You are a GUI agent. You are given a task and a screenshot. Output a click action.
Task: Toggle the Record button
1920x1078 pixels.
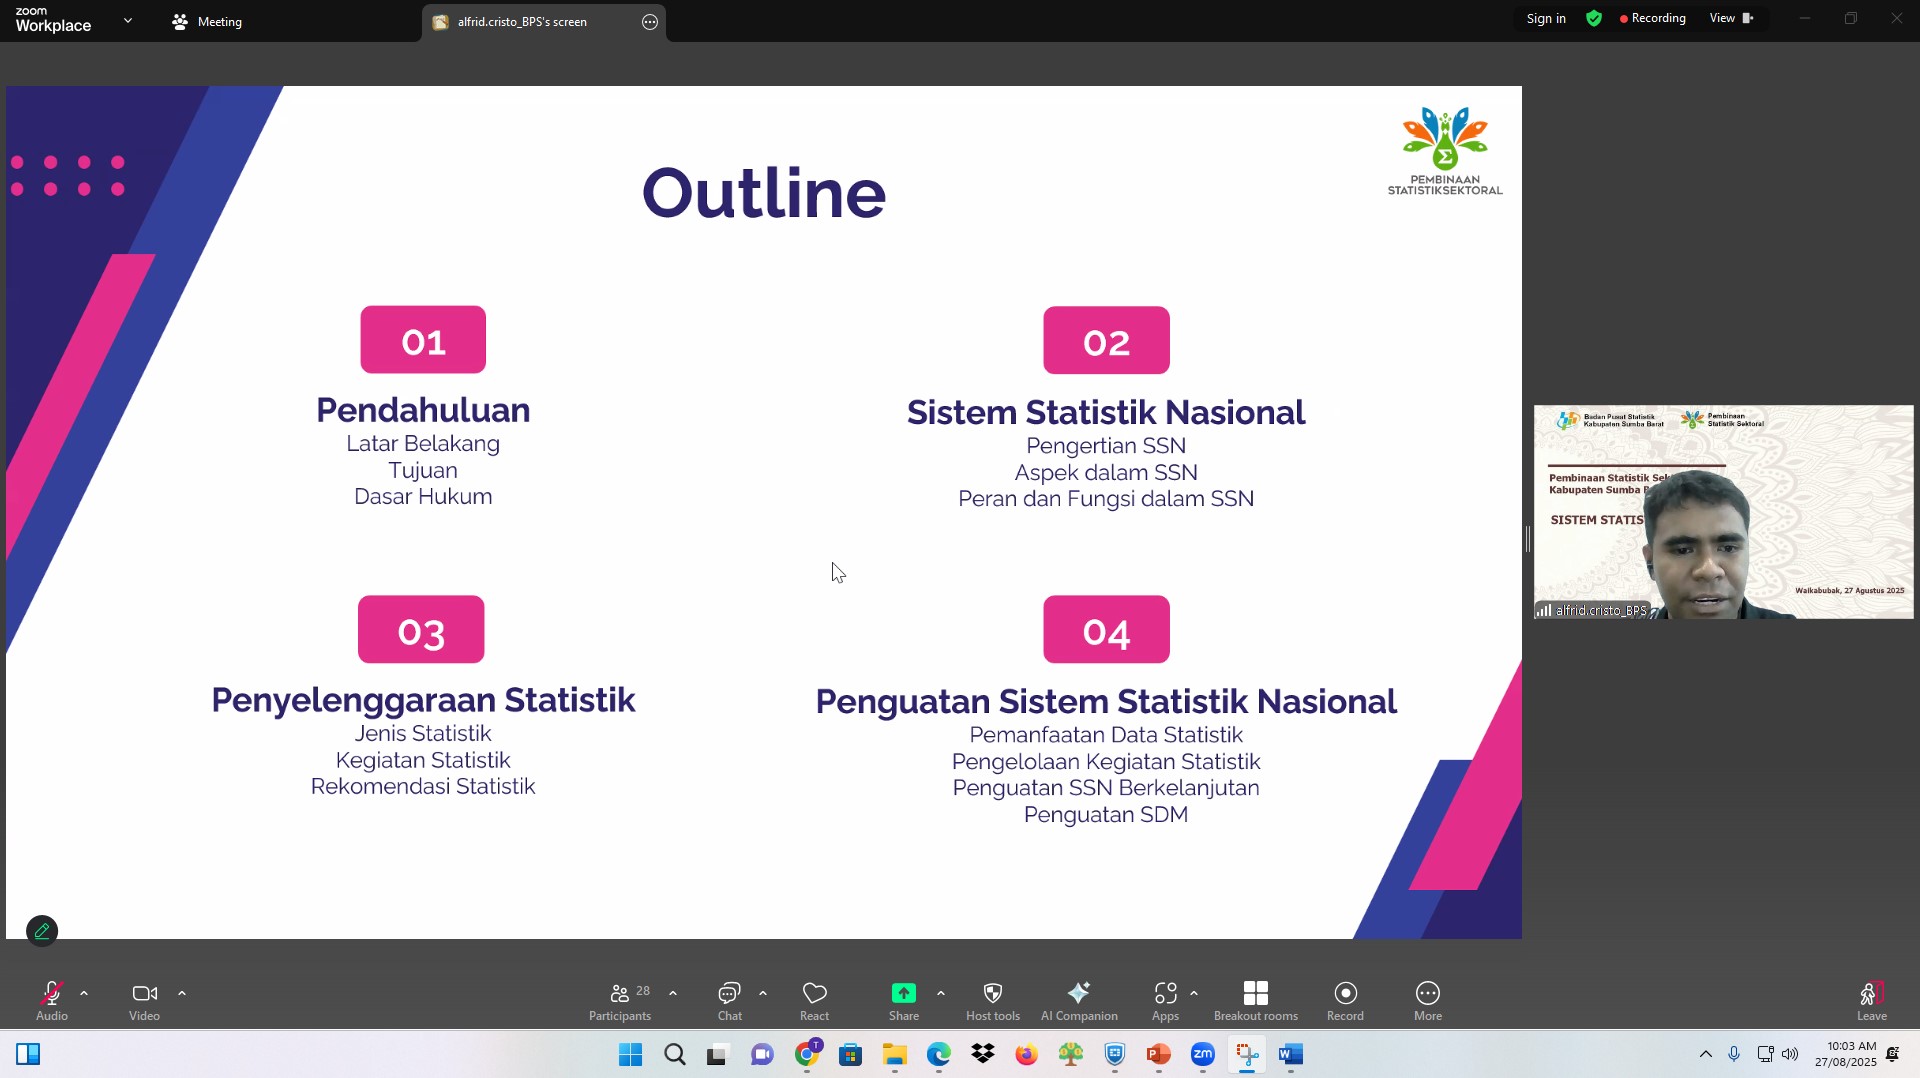pyautogui.click(x=1345, y=1001)
